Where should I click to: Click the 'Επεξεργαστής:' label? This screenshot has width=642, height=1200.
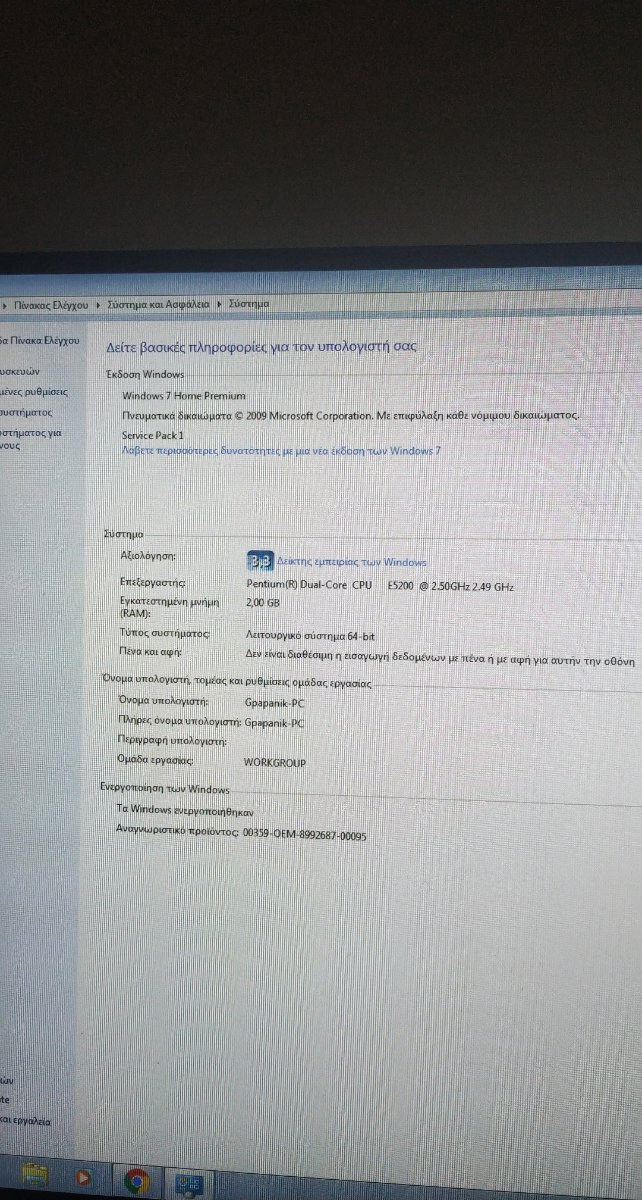pyautogui.click(x=152, y=581)
